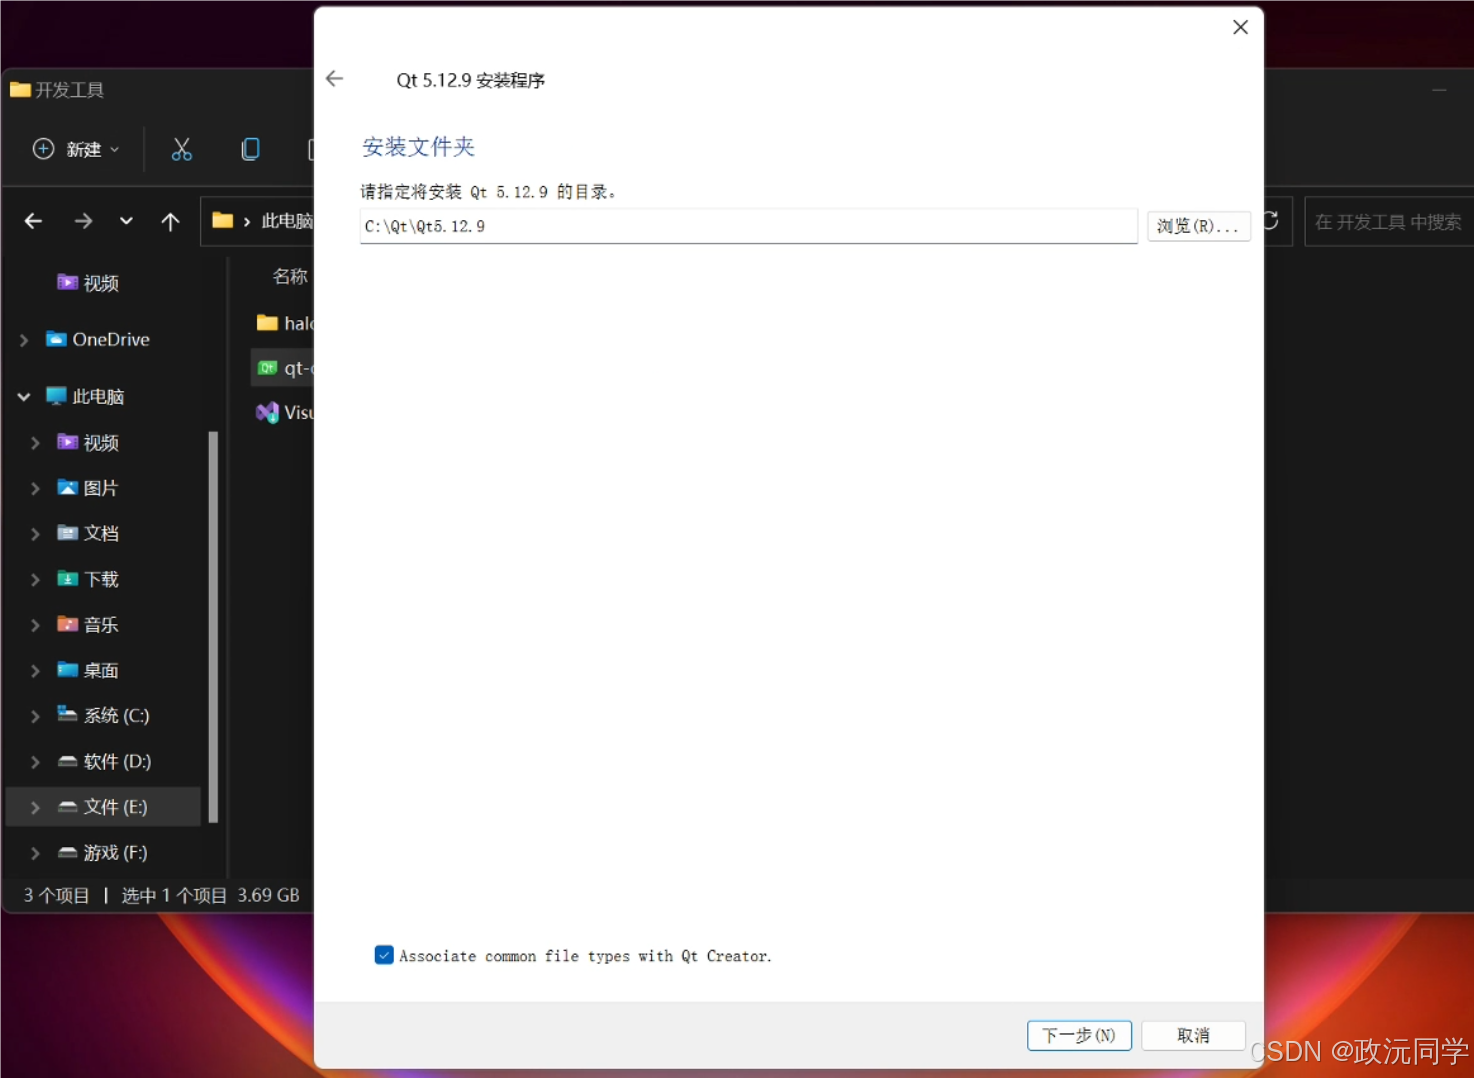This screenshot has height=1078, width=1474.
Task: Select the Visual Studio installer file
Action: [x=284, y=412]
